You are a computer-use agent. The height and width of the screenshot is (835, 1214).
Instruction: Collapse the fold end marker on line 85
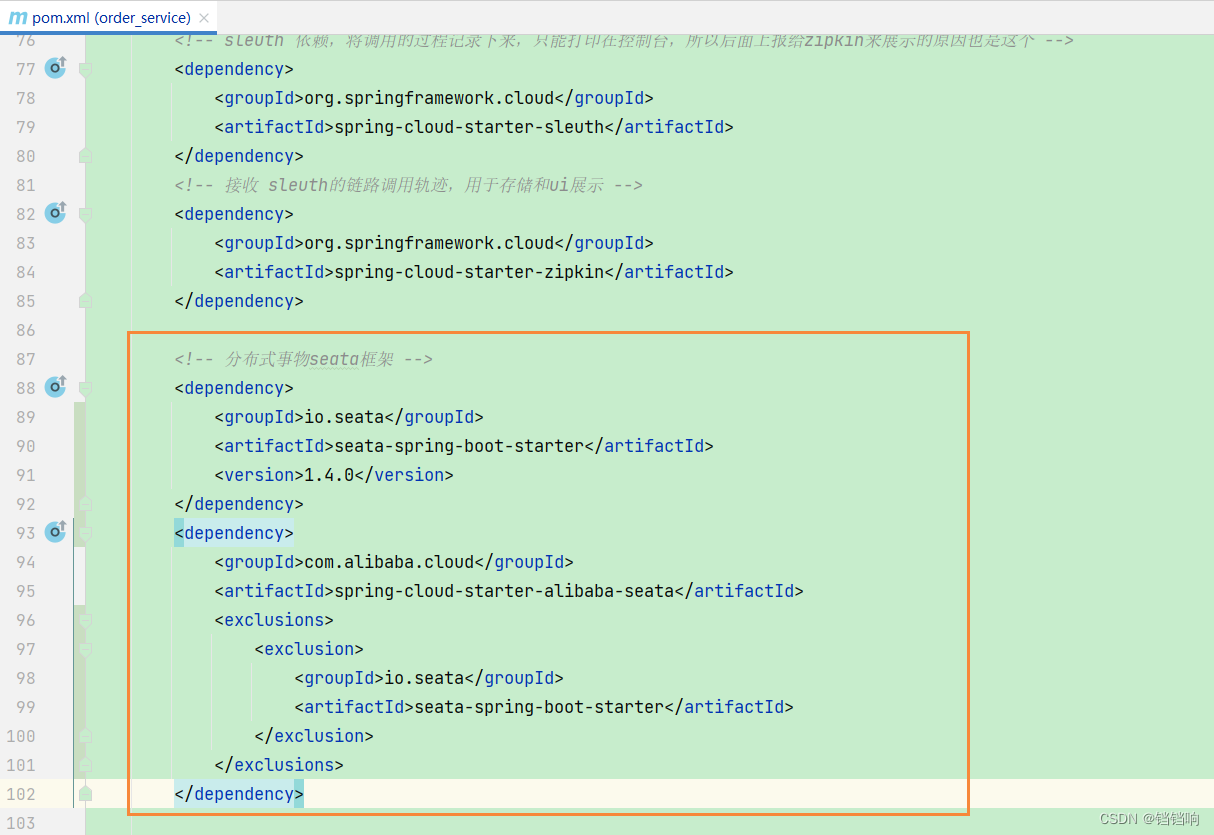point(85,300)
